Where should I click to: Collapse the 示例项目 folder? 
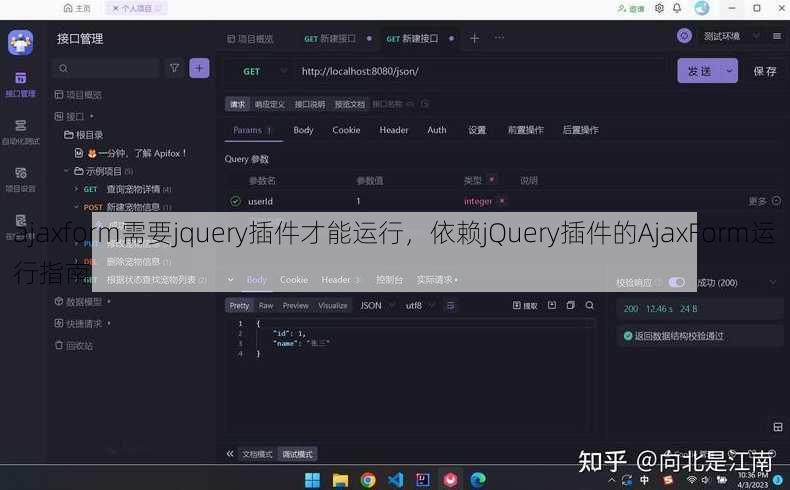click(x=66, y=171)
